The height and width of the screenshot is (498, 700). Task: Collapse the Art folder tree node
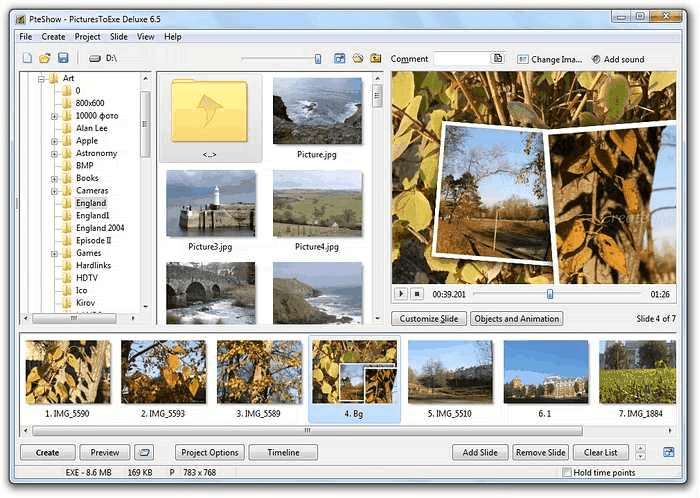point(42,79)
